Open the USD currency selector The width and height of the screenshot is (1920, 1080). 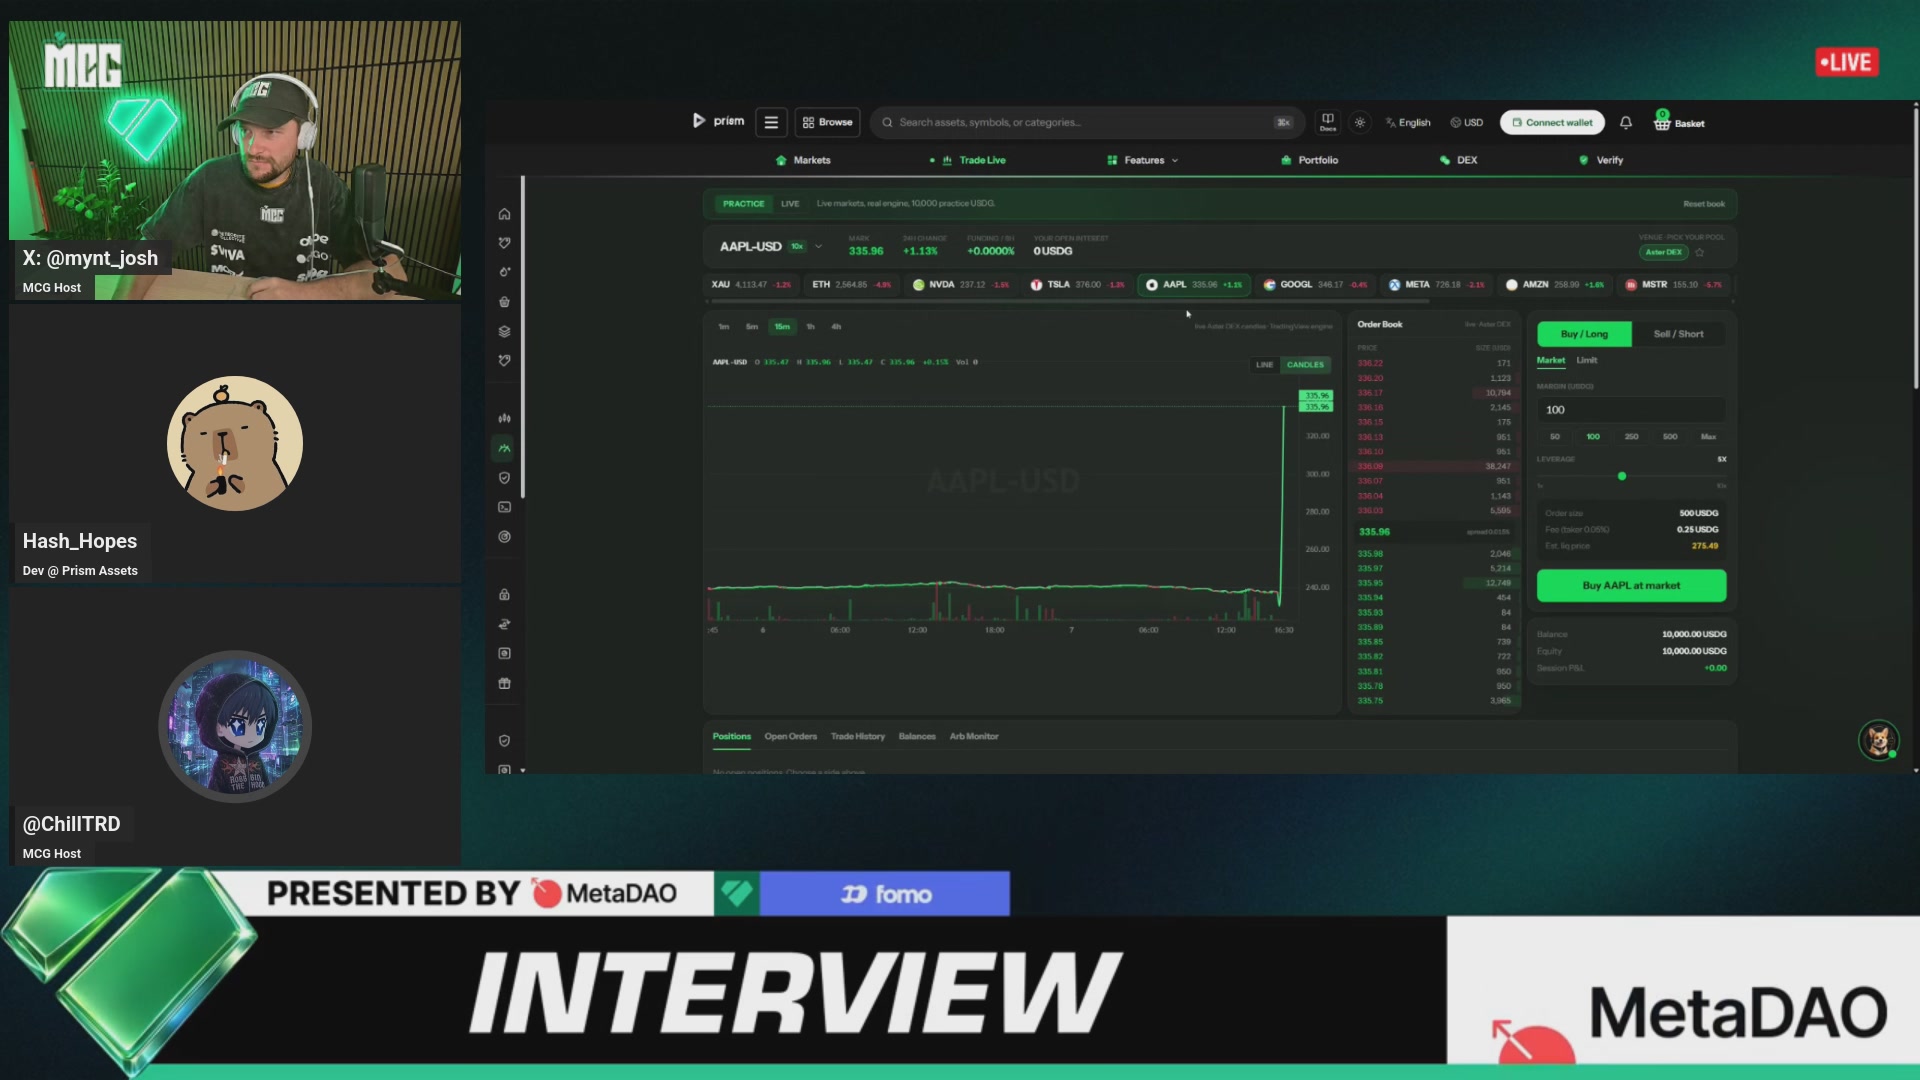pos(1467,123)
